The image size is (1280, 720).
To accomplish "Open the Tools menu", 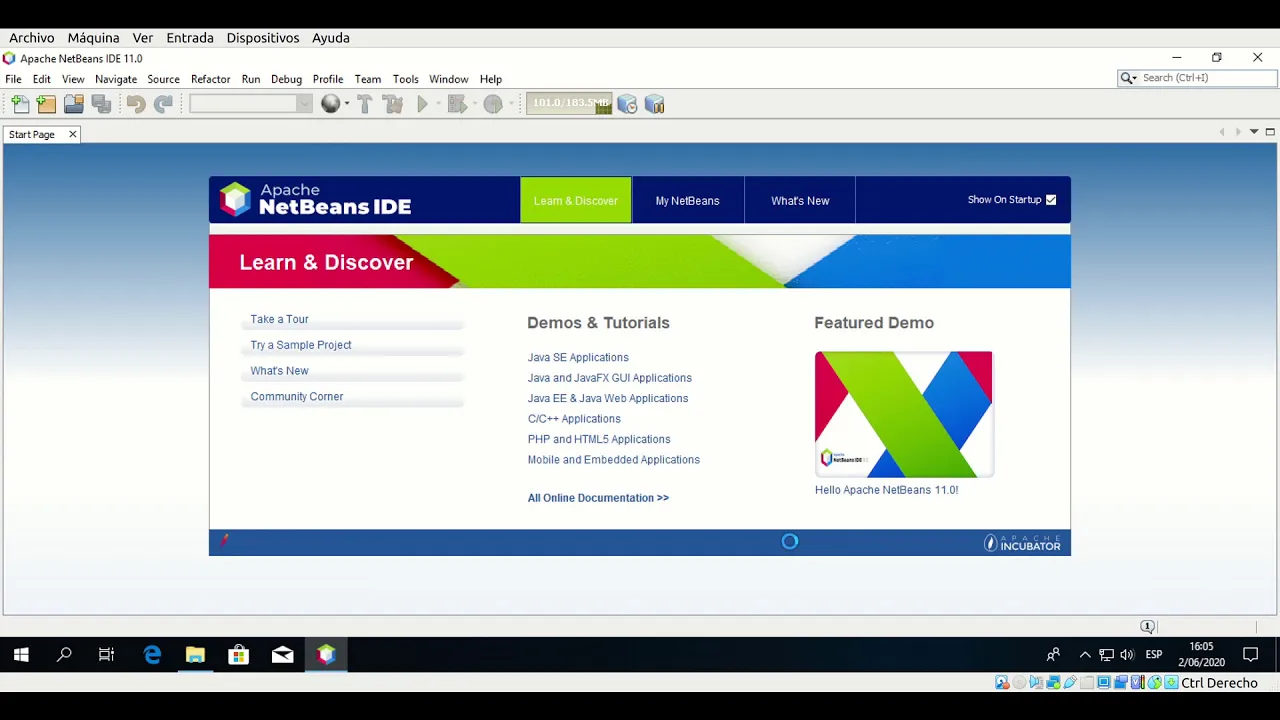I will pos(405,79).
